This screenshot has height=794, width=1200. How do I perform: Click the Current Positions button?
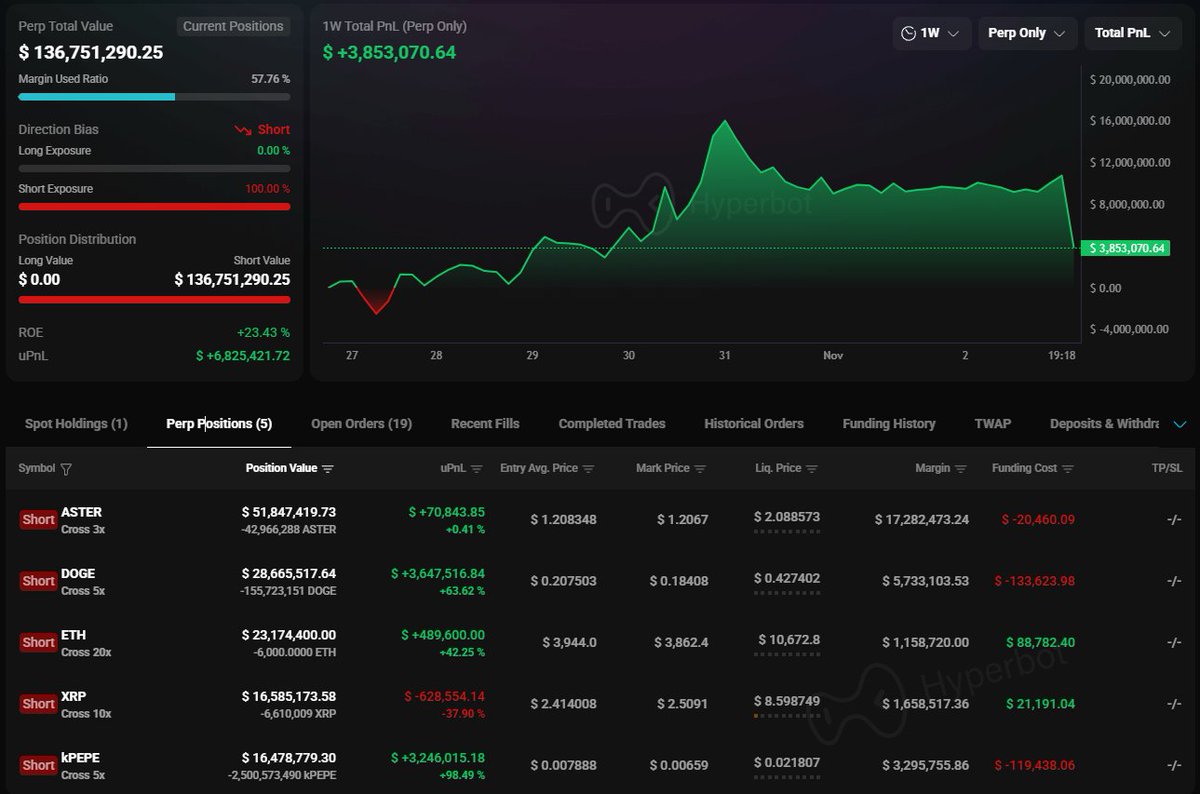233,27
